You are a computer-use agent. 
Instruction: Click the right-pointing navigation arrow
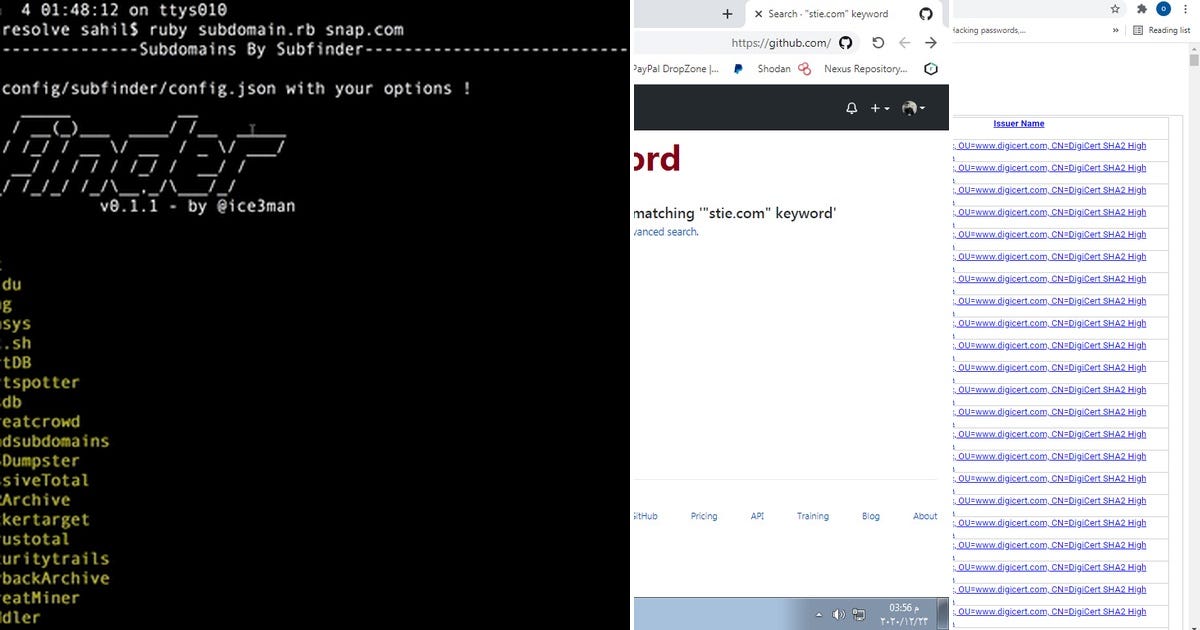tap(931, 43)
